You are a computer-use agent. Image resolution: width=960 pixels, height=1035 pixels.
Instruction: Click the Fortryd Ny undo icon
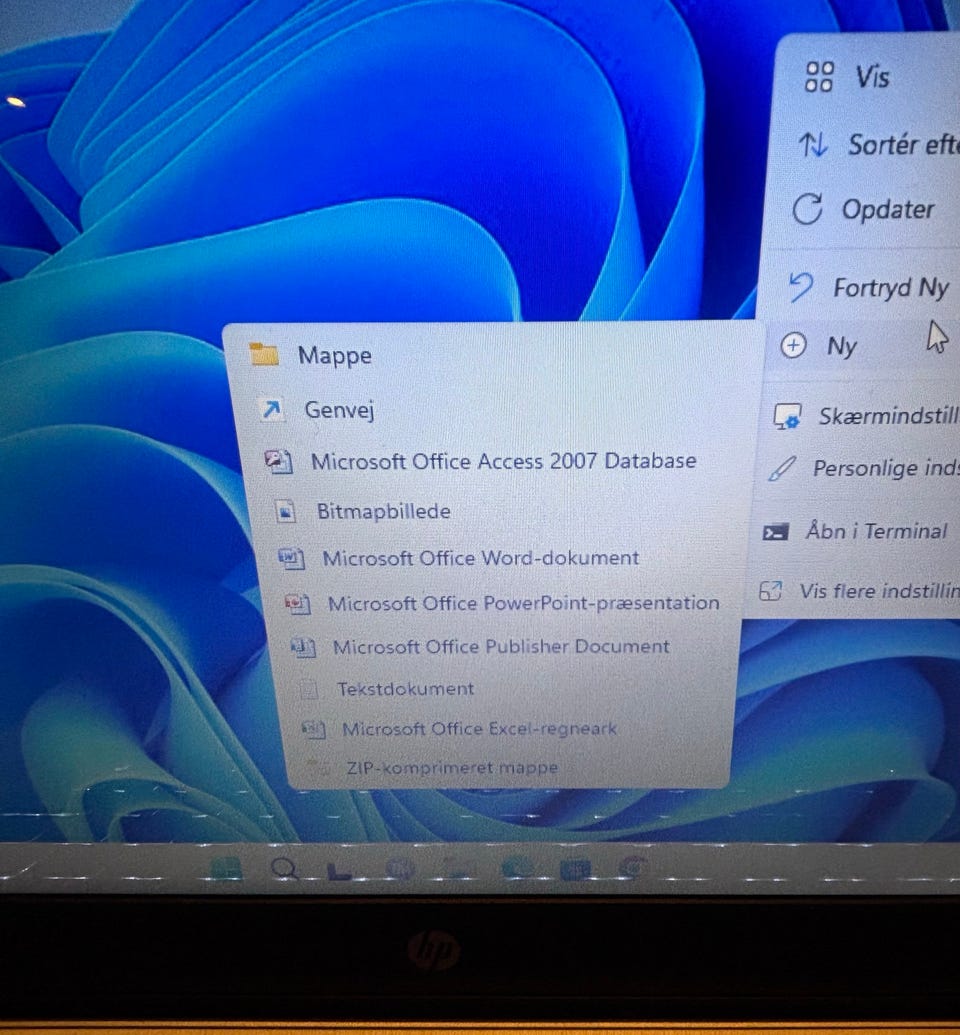(801, 288)
